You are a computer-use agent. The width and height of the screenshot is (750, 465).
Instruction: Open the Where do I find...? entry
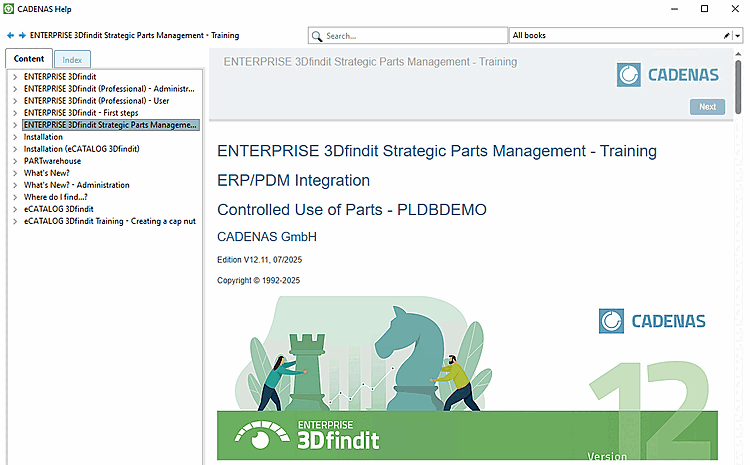pos(55,197)
